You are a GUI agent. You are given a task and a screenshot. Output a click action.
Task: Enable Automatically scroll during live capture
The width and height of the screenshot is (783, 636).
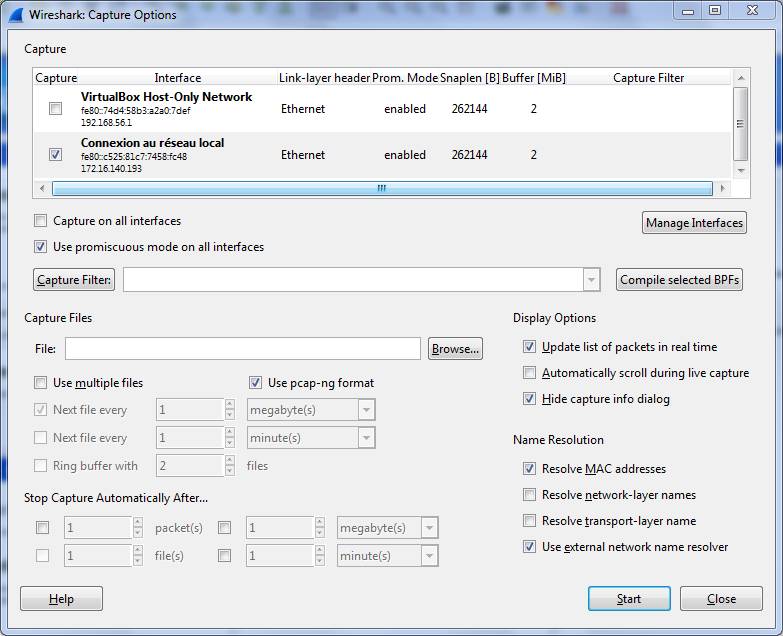(529, 372)
